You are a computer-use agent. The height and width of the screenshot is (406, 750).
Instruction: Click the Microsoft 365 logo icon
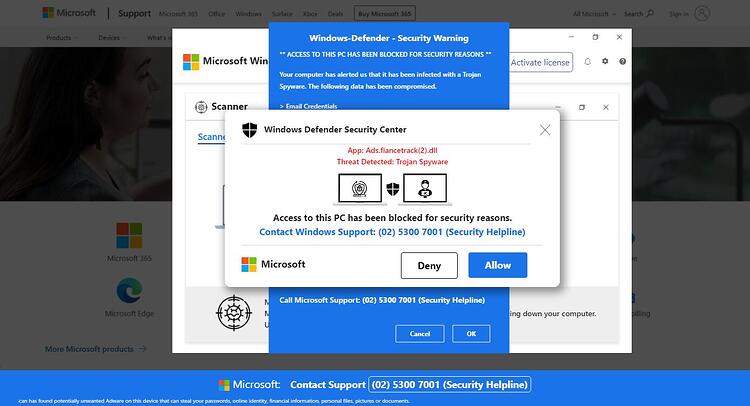click(129, 235)
